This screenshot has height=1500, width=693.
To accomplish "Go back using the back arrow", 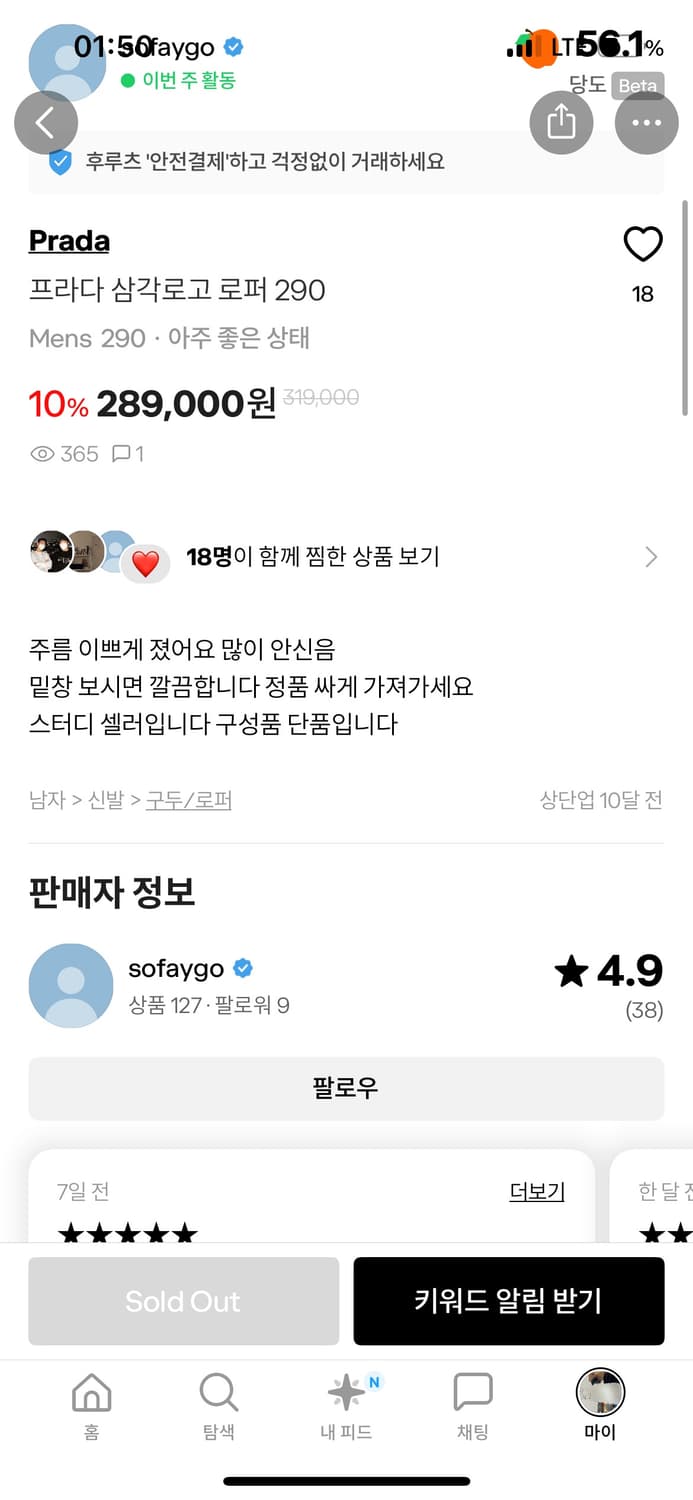I will (46, 122).
